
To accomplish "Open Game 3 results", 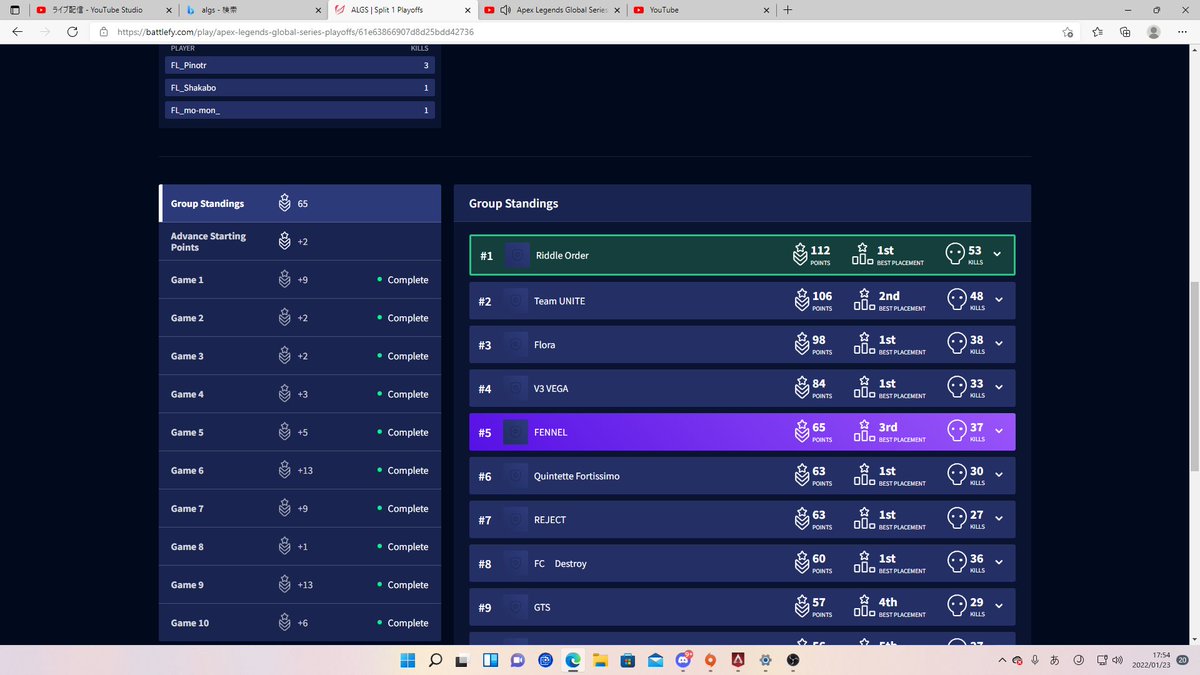I will 300,356.
